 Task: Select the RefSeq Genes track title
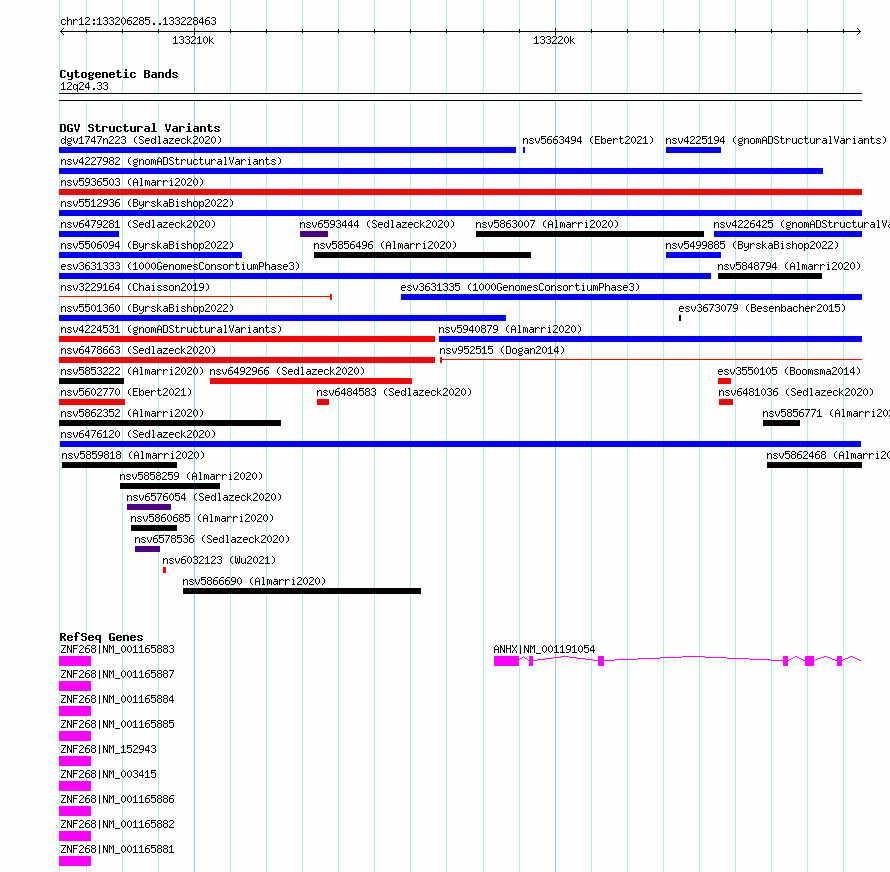tap(101, 637)
